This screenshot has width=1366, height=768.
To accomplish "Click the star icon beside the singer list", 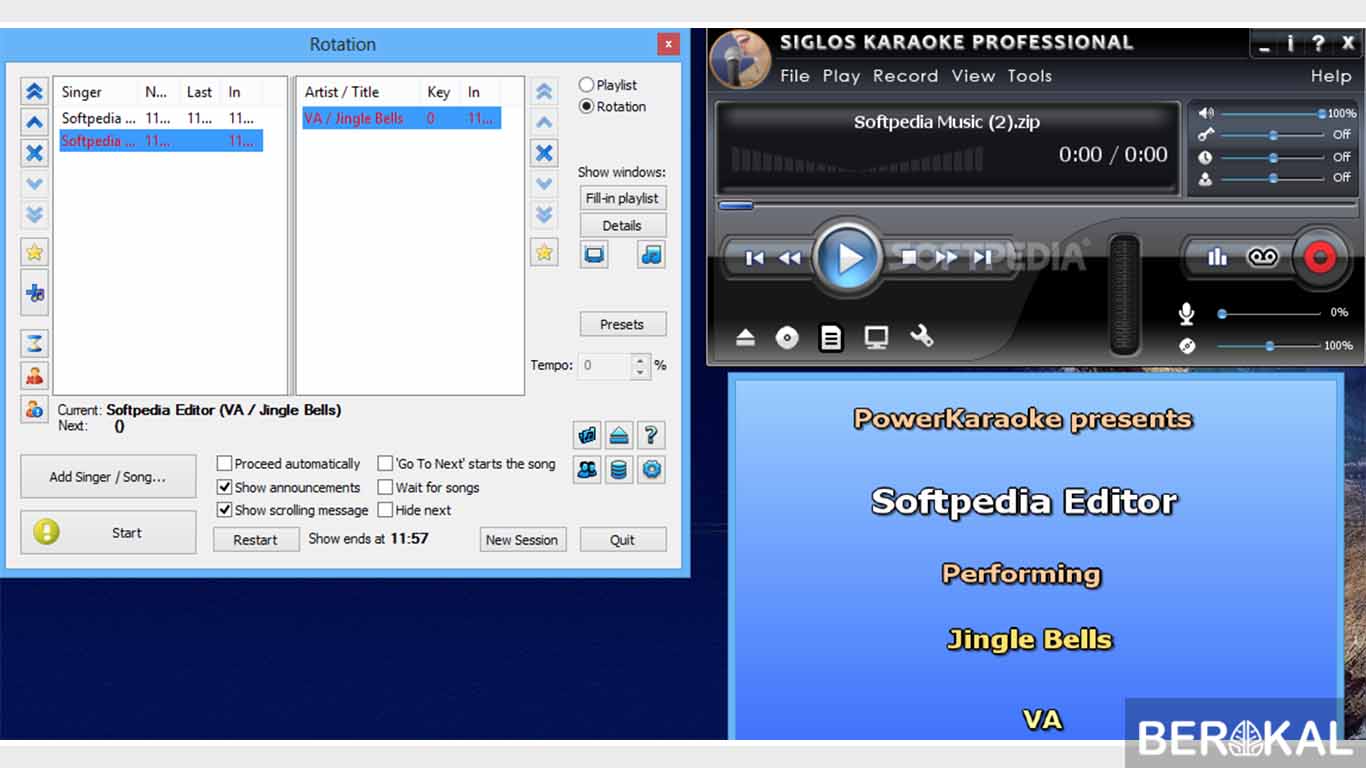I will (34, 252).
